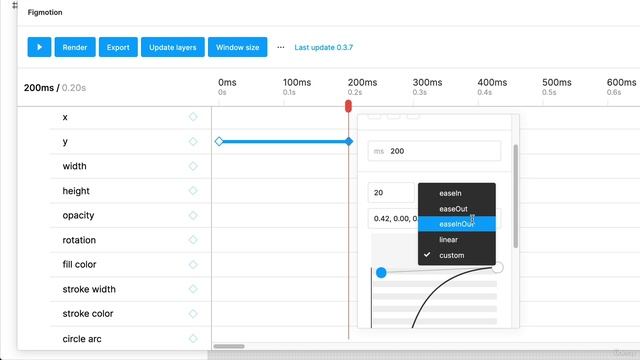Select the height property label
Image resolution: width=640 pixels, height=360 pixels.
76,191
